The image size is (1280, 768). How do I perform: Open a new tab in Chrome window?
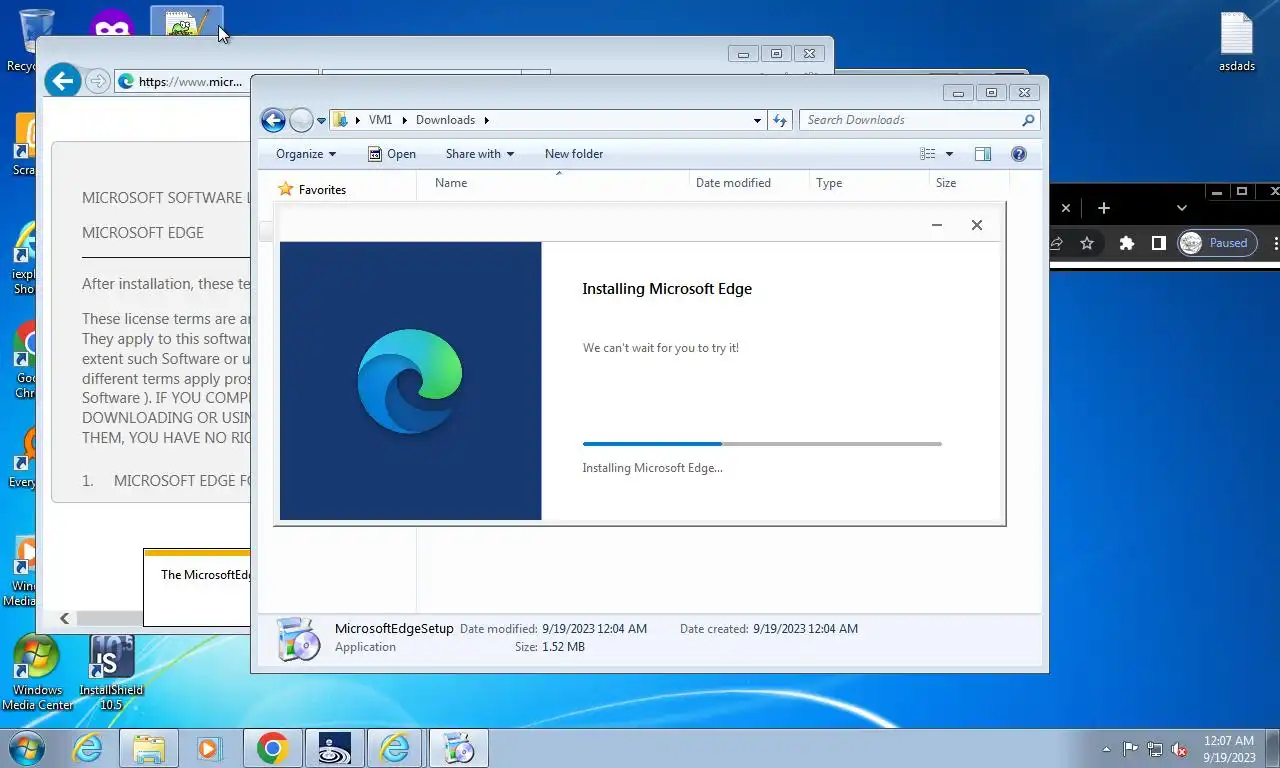tap(1104, 208)
